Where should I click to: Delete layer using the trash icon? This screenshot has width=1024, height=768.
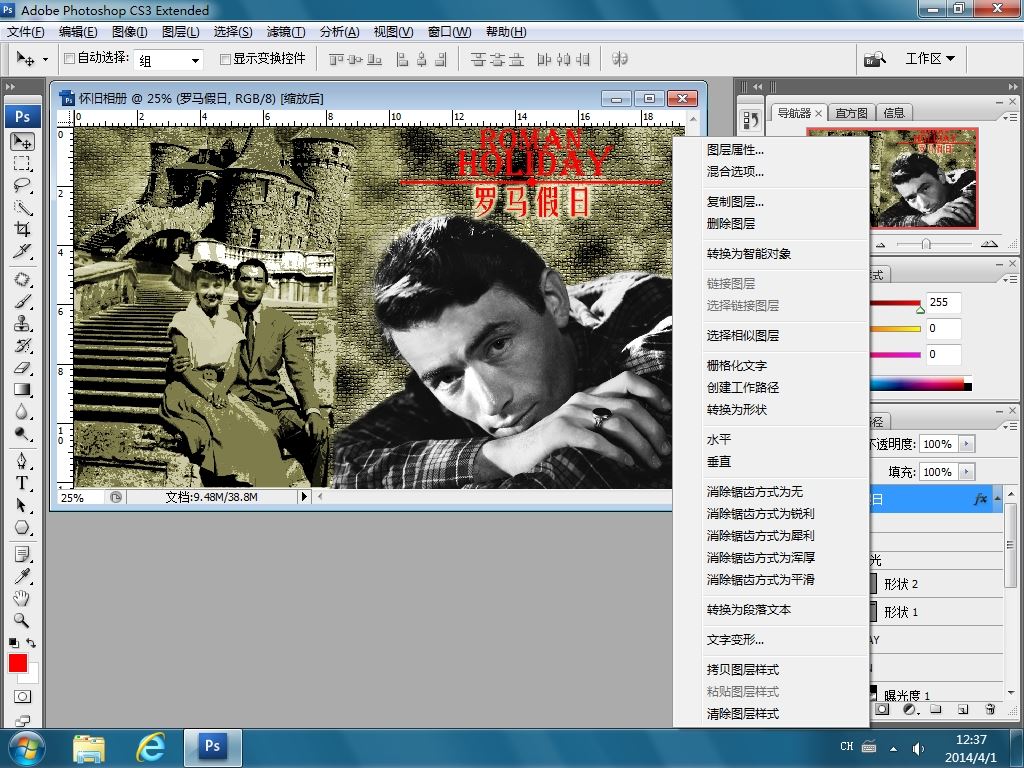[990, 709]
